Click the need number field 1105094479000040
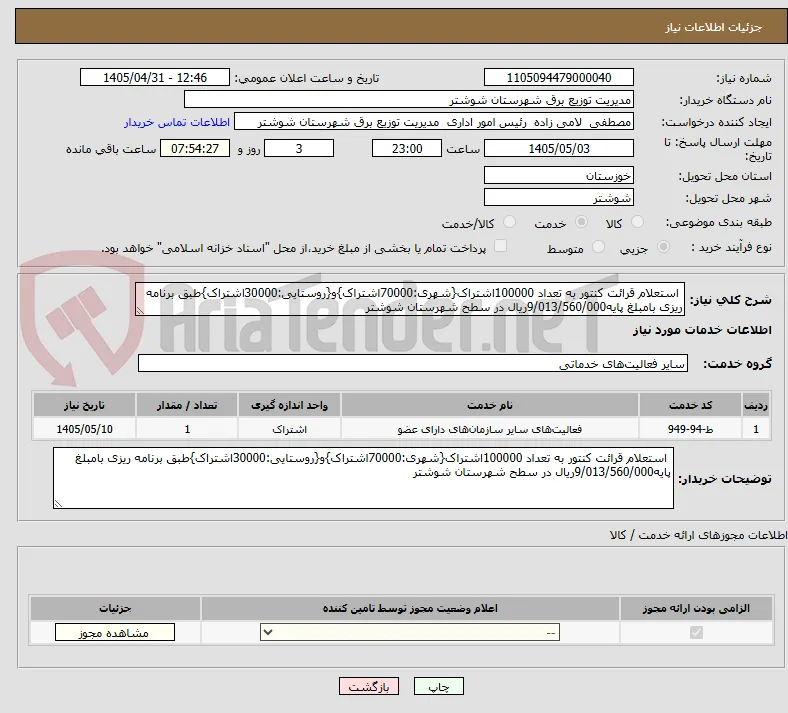The height and width of the screenshot is (713, 788). coord(558,77)
